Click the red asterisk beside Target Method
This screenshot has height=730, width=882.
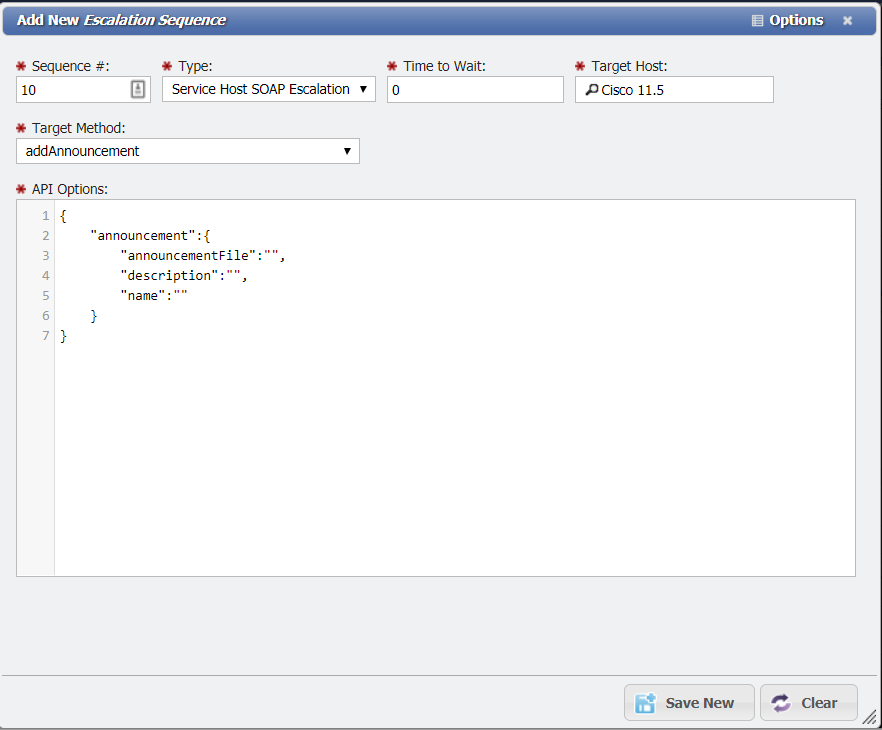point(20,128)
